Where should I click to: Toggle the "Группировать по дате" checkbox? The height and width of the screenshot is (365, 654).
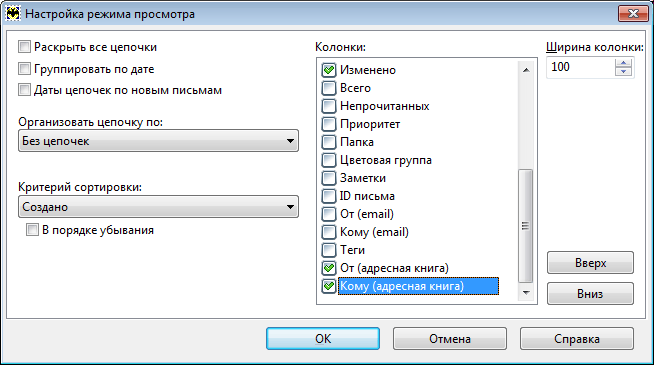pos(24,68)
